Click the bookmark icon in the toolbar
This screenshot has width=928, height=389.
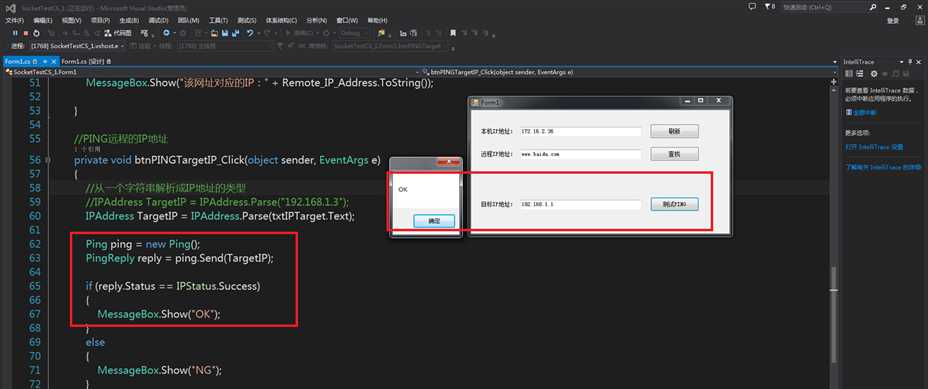point(453,33)
